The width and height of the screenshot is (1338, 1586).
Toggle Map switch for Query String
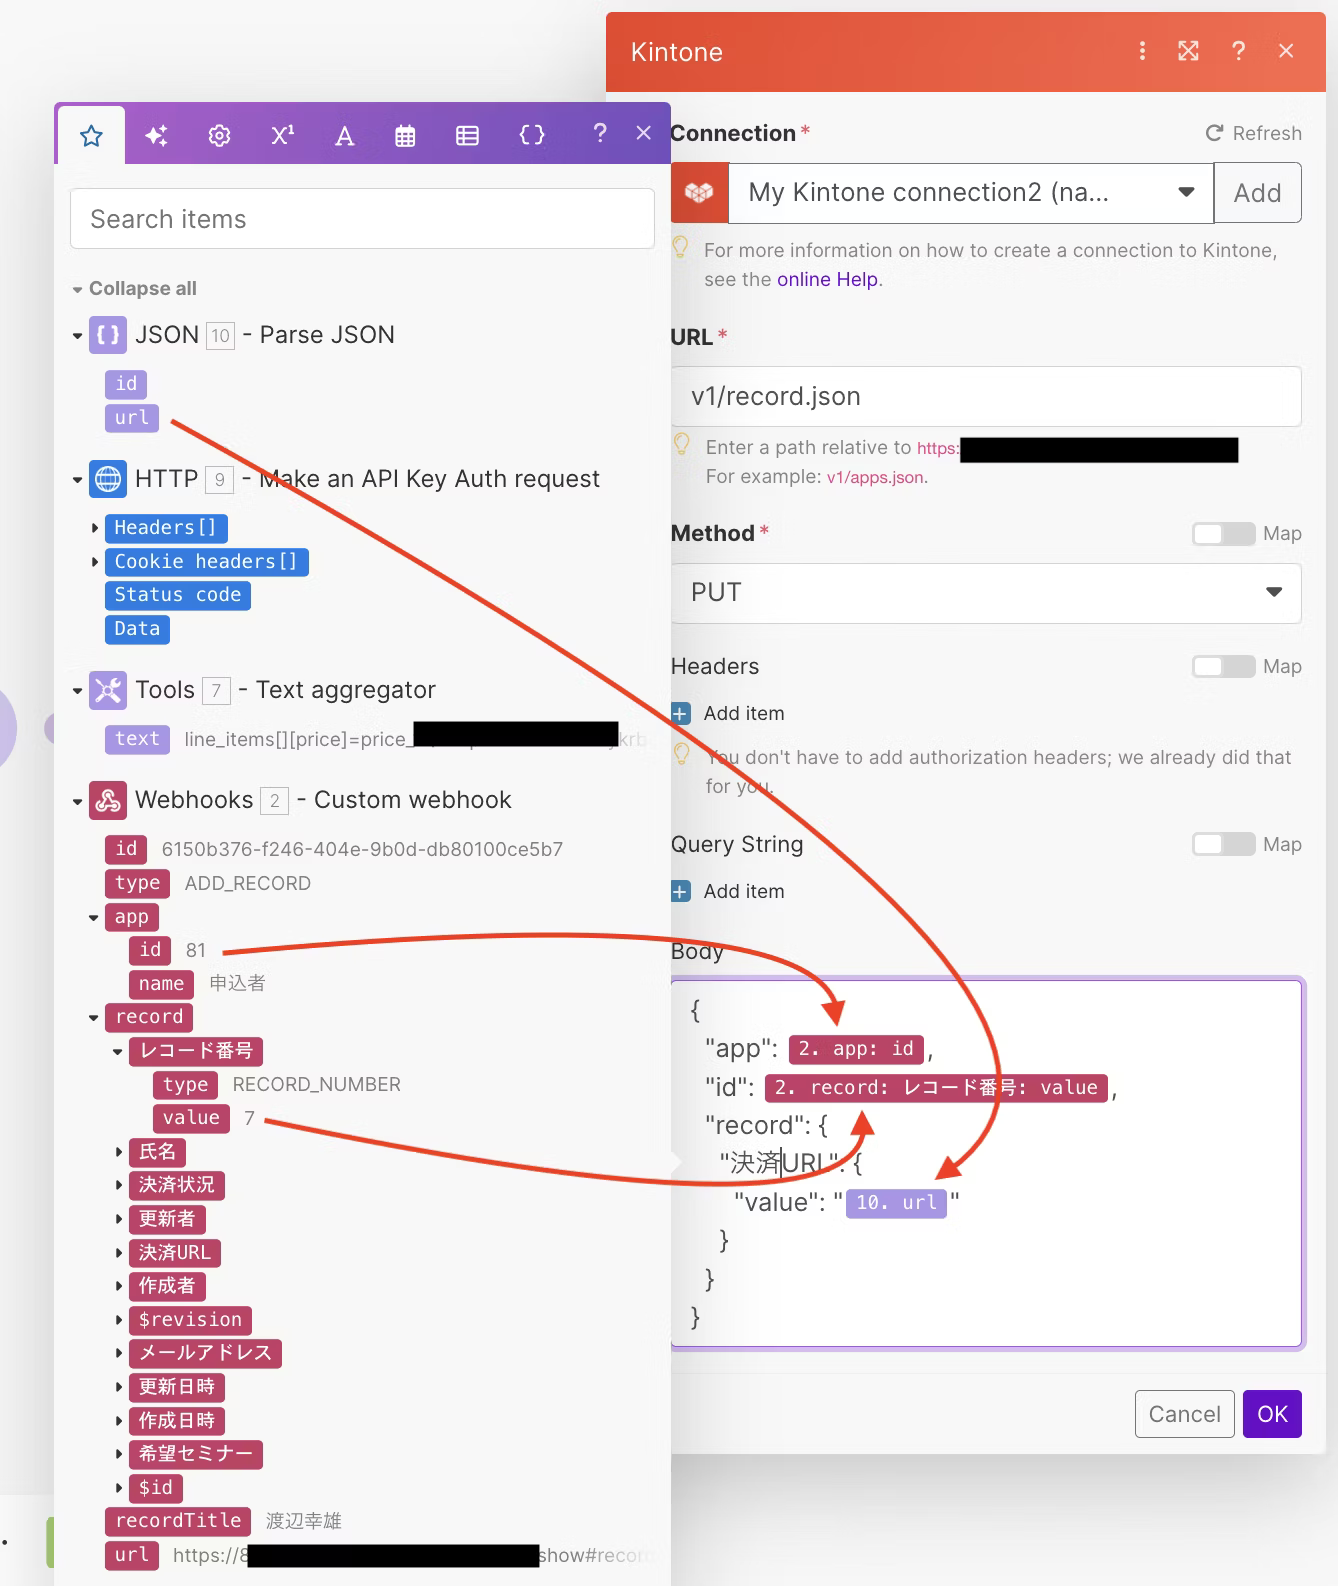pos(1223,844)
